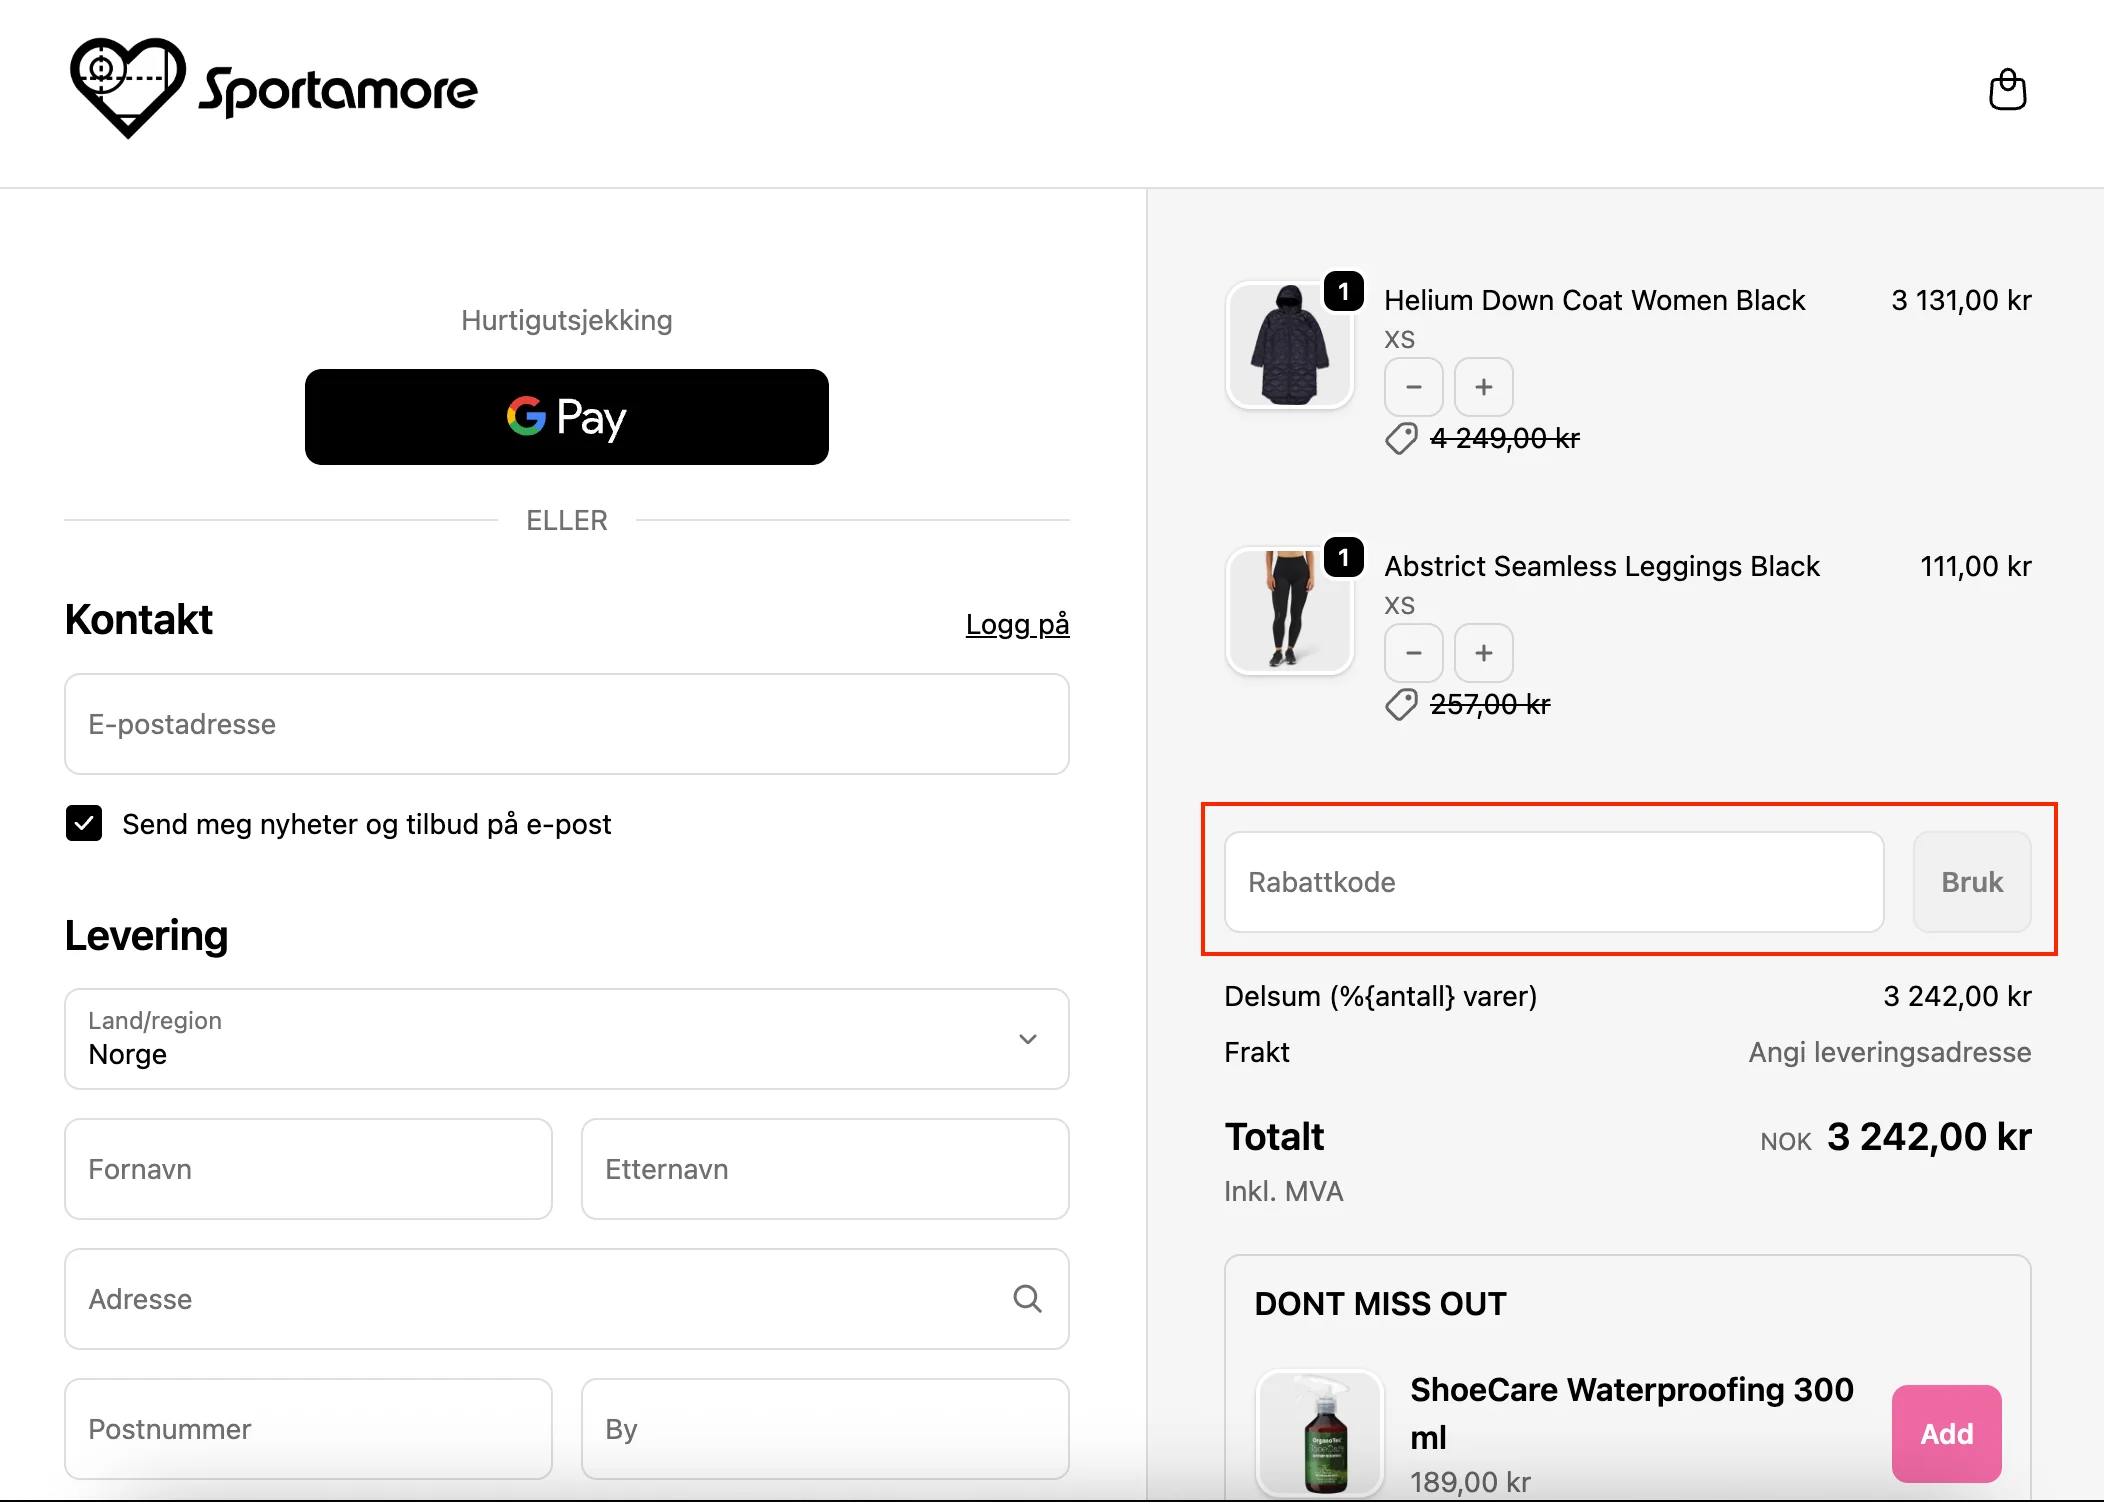This screenshot has height=1502, width=2104.
Task: Uncheck the newsletter and offers checkbox
Action: [x=84, y=824]
